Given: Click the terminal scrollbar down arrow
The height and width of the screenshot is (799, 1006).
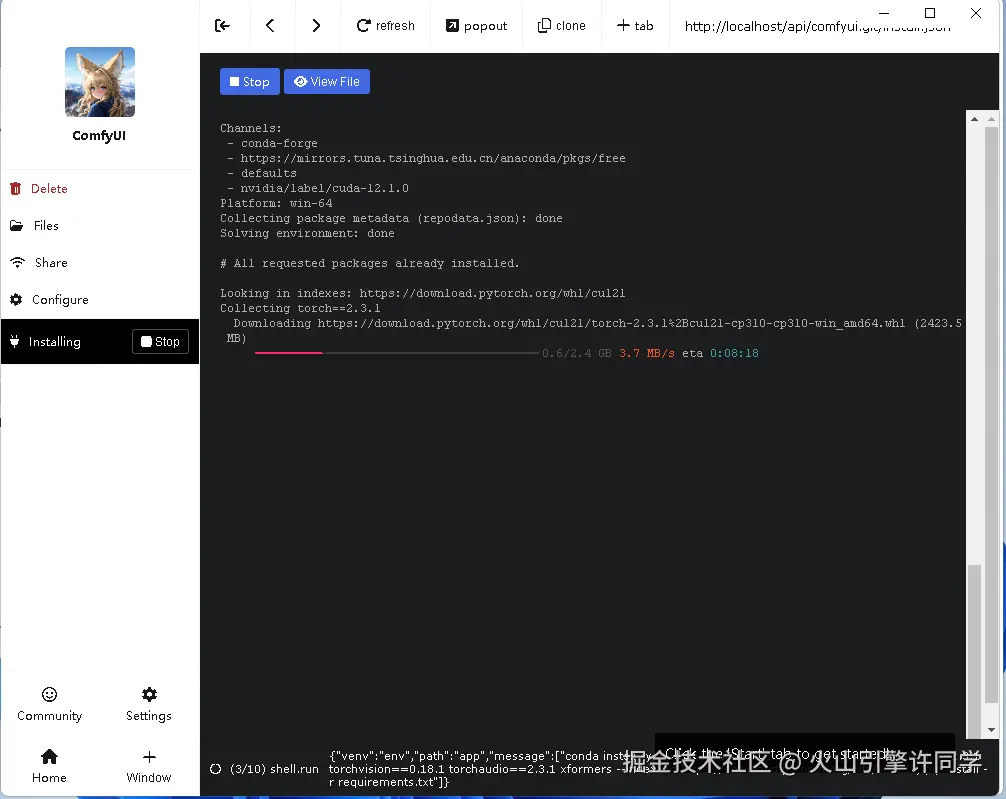Looking at the screenshot, I should pos(991,730).
